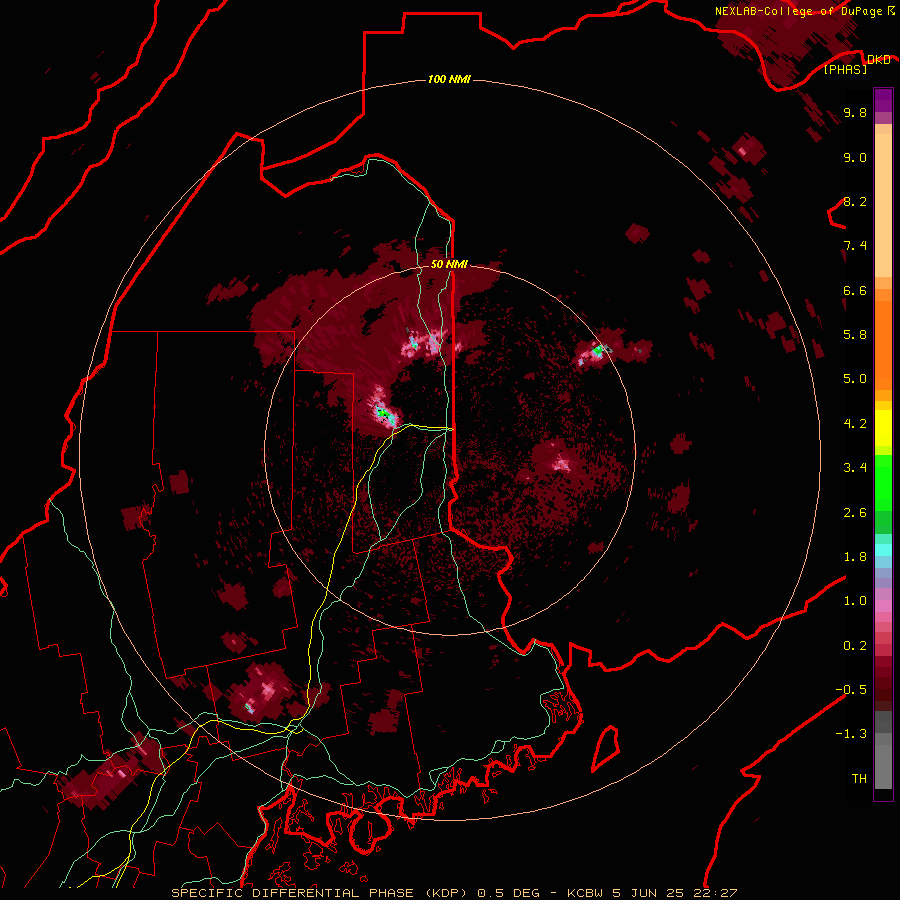Click the -0.5 color scale value
900x900 pixels.
[851, 690]
